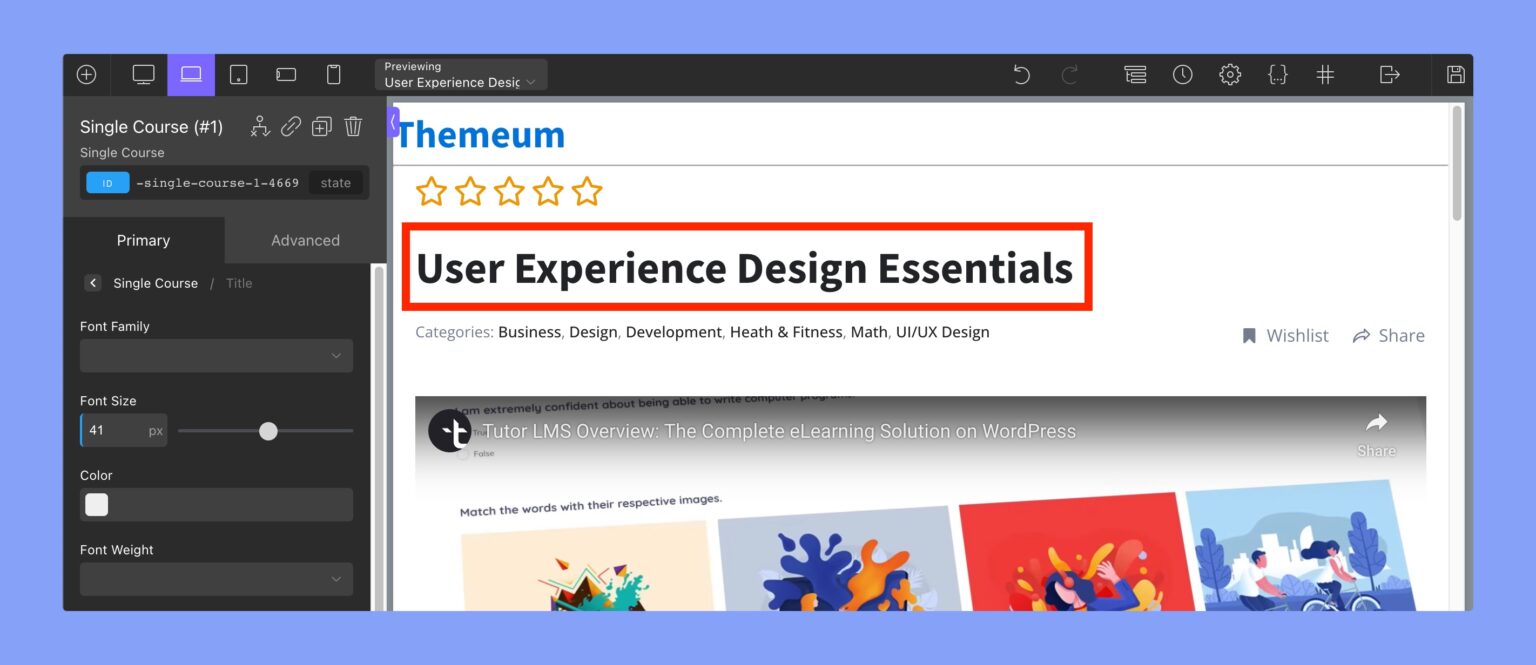Switch to the Advanced tab
Image resolution: width=1536 pixels, height=665 pixels.
[x=305, y=240]
